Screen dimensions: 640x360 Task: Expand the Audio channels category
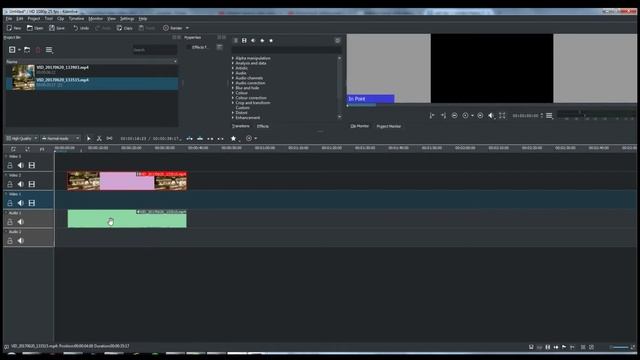tap(233, 78)
